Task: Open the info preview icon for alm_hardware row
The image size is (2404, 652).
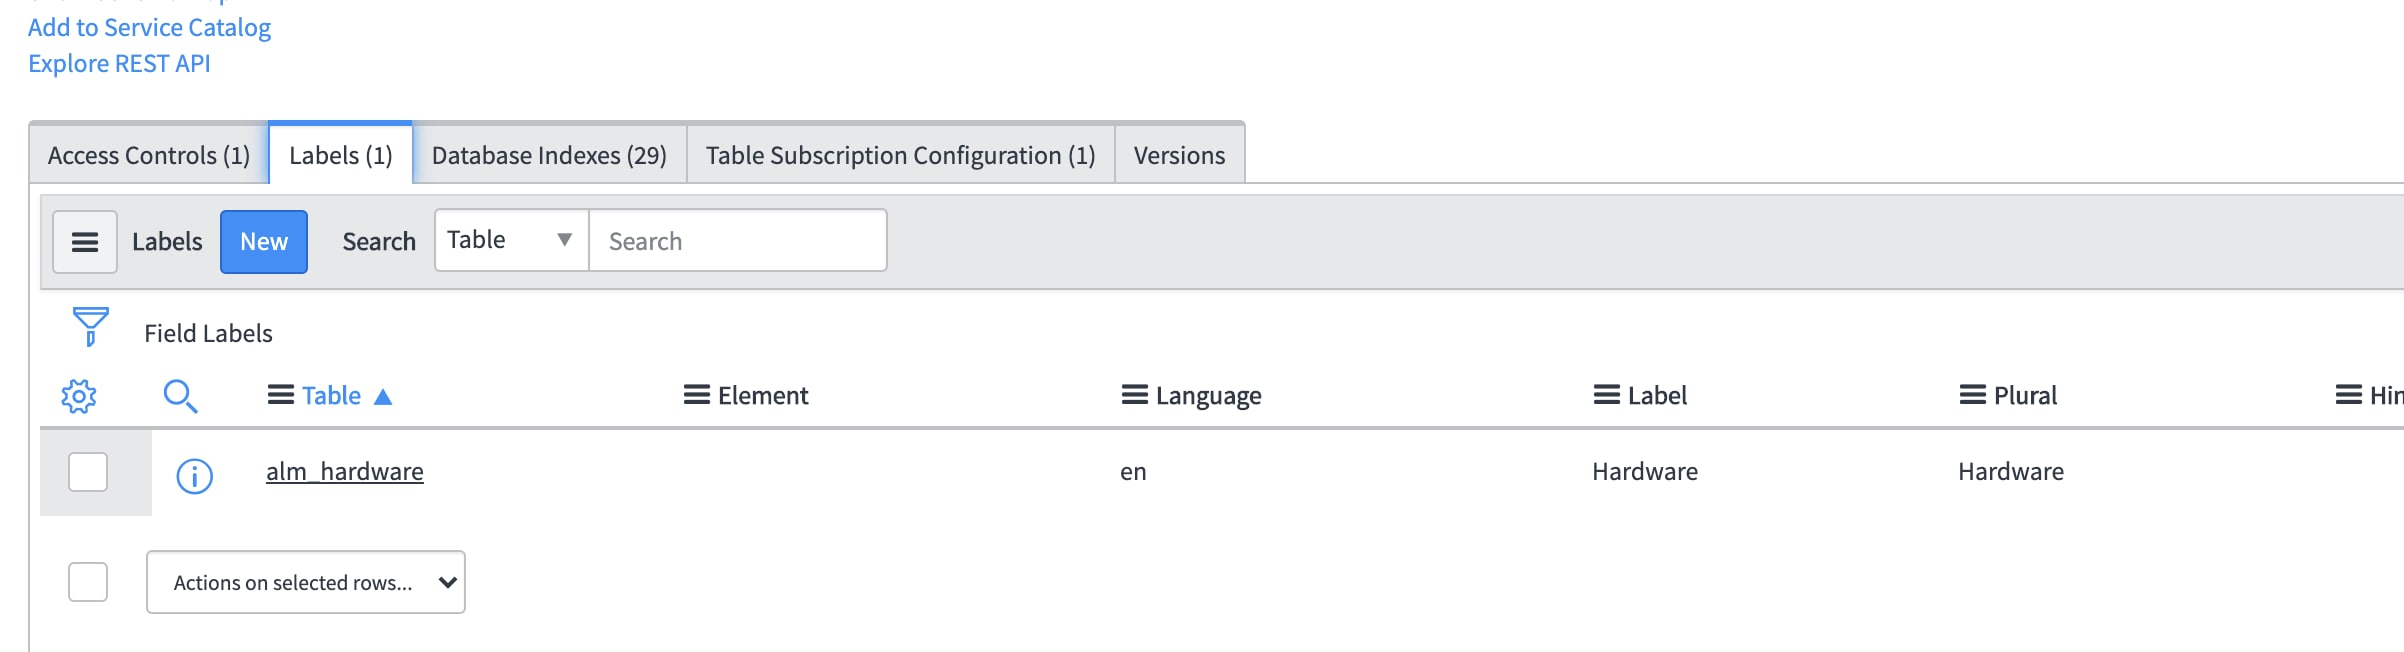Action: click(x=194, y=476)
